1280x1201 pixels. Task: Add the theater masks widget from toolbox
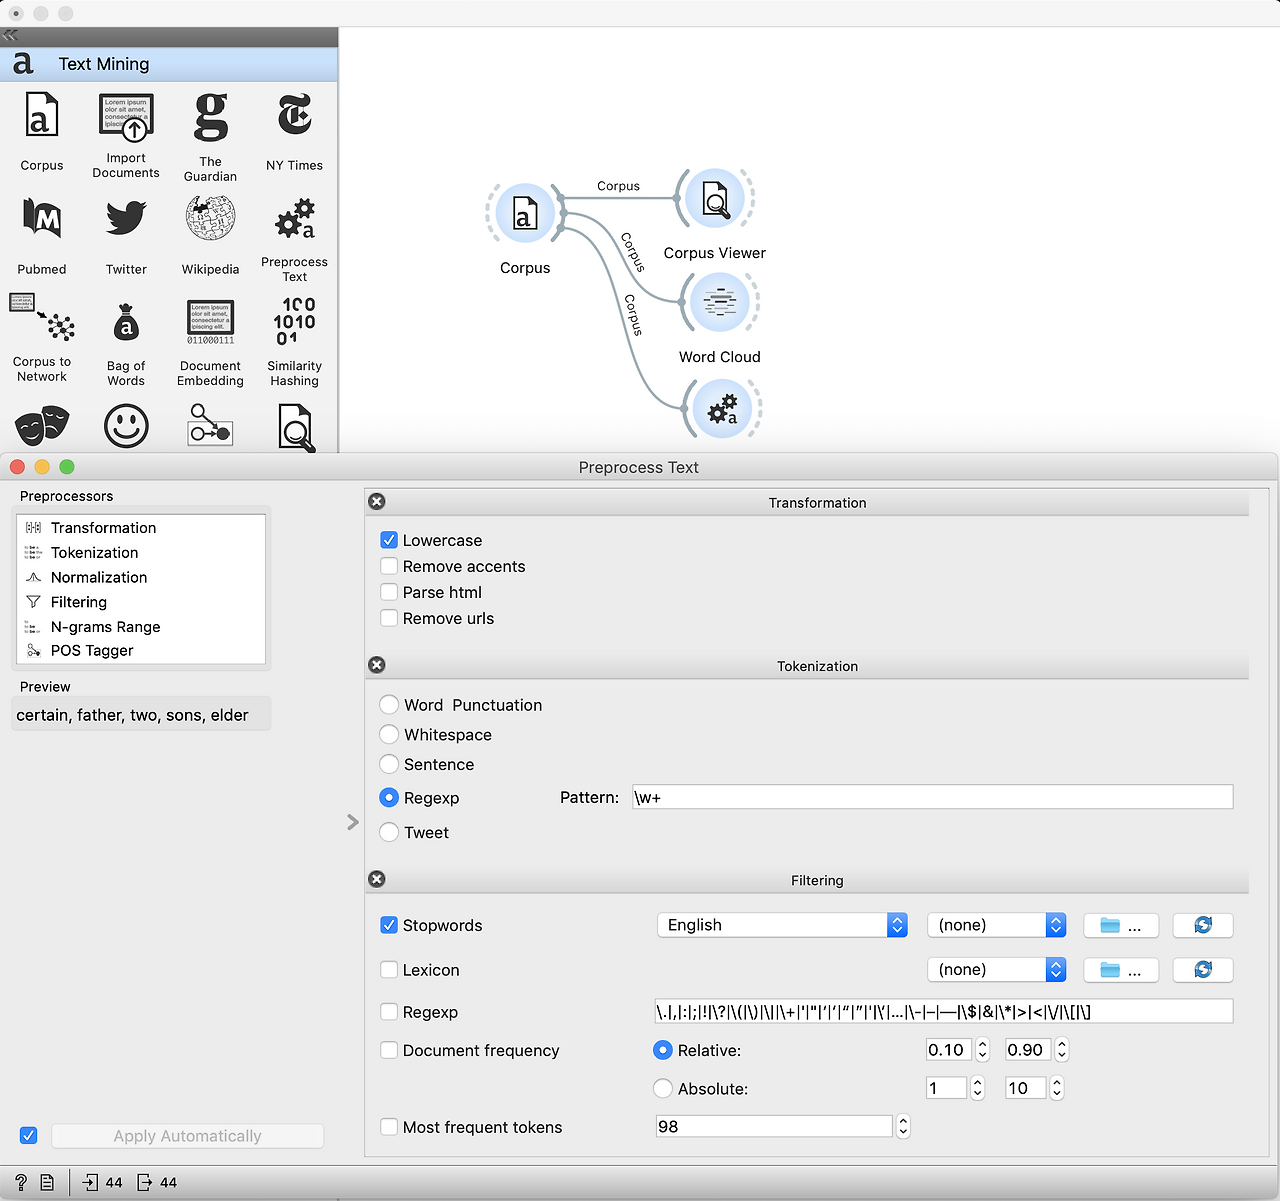pyautogui.click(x=42, y=426)
